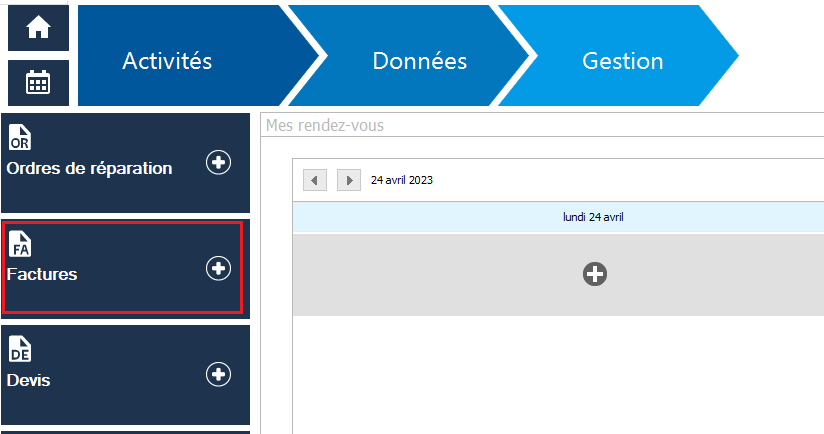Open the Devis text label
The image size is (824, 434).
pos(28,380)
